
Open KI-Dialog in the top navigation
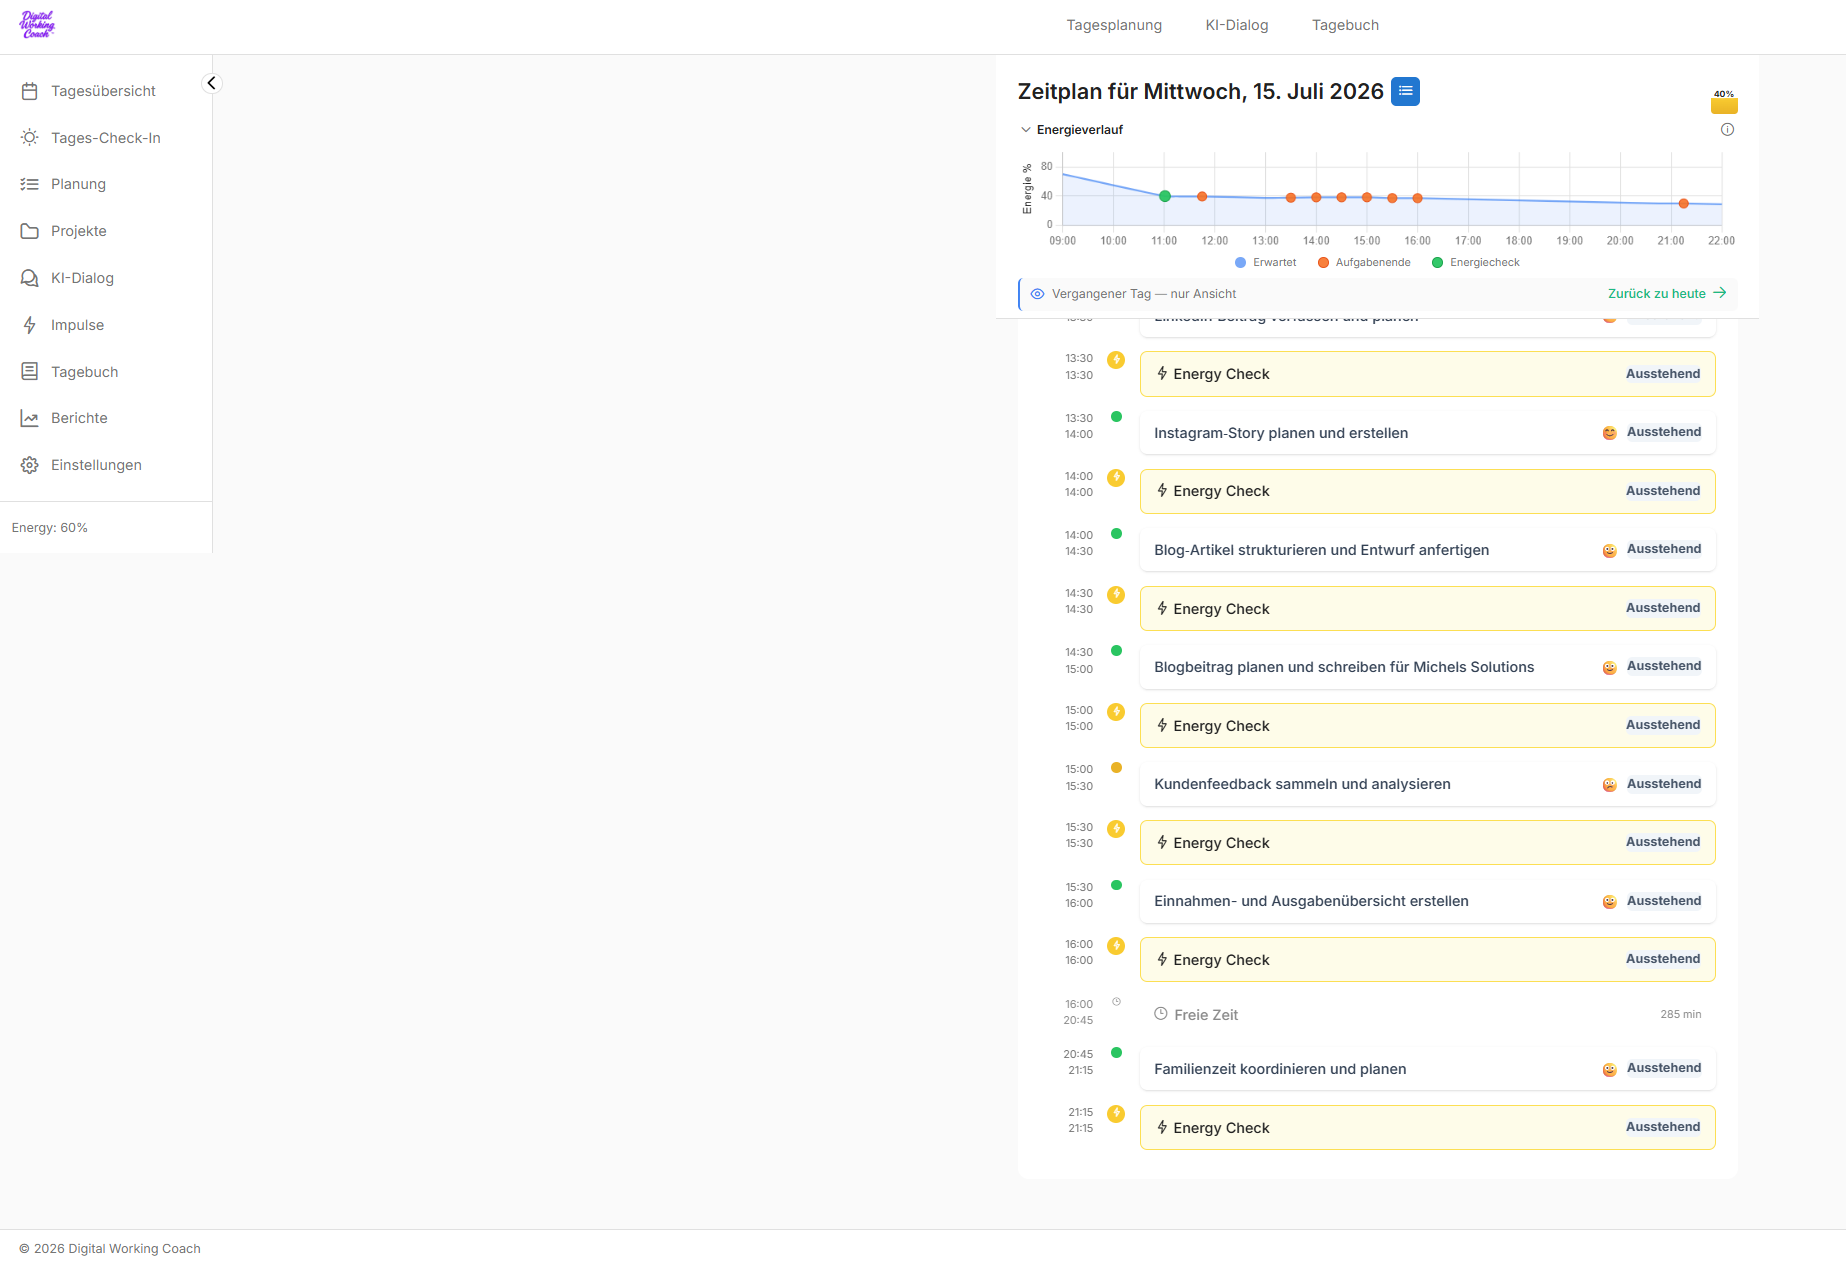tap(1237, 25)
